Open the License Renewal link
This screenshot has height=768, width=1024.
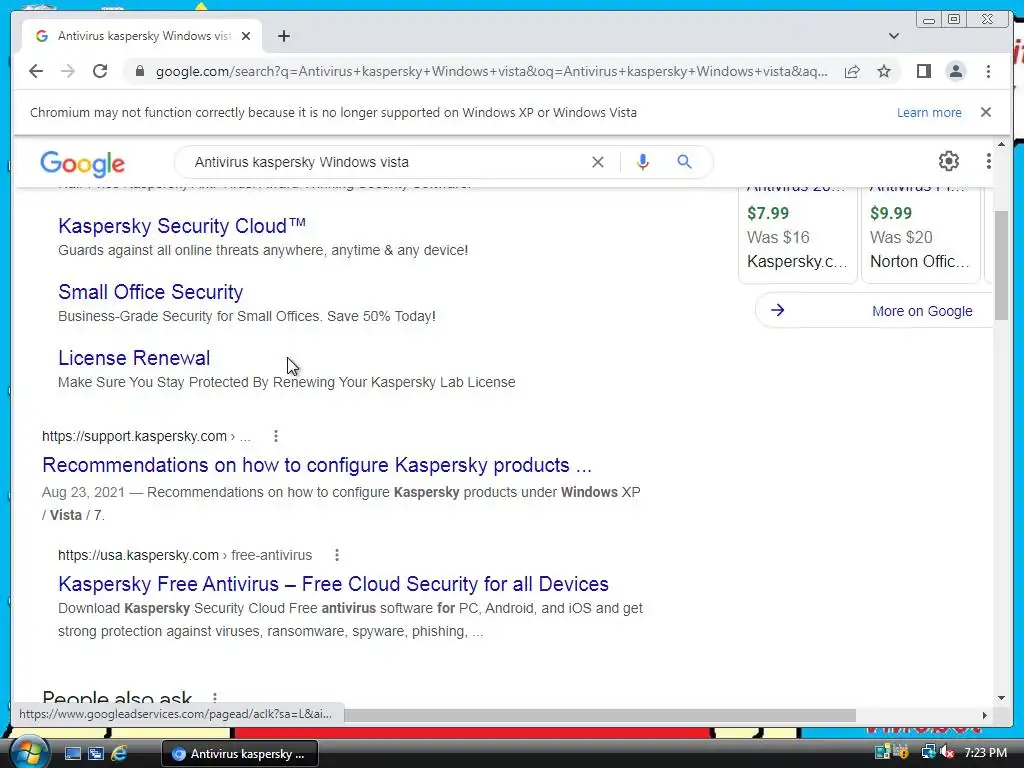(134, 358)
